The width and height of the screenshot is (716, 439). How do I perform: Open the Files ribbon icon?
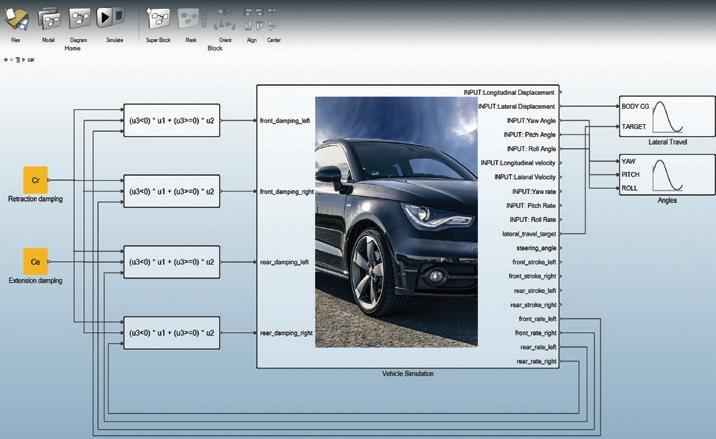click(x=16, y=19)
